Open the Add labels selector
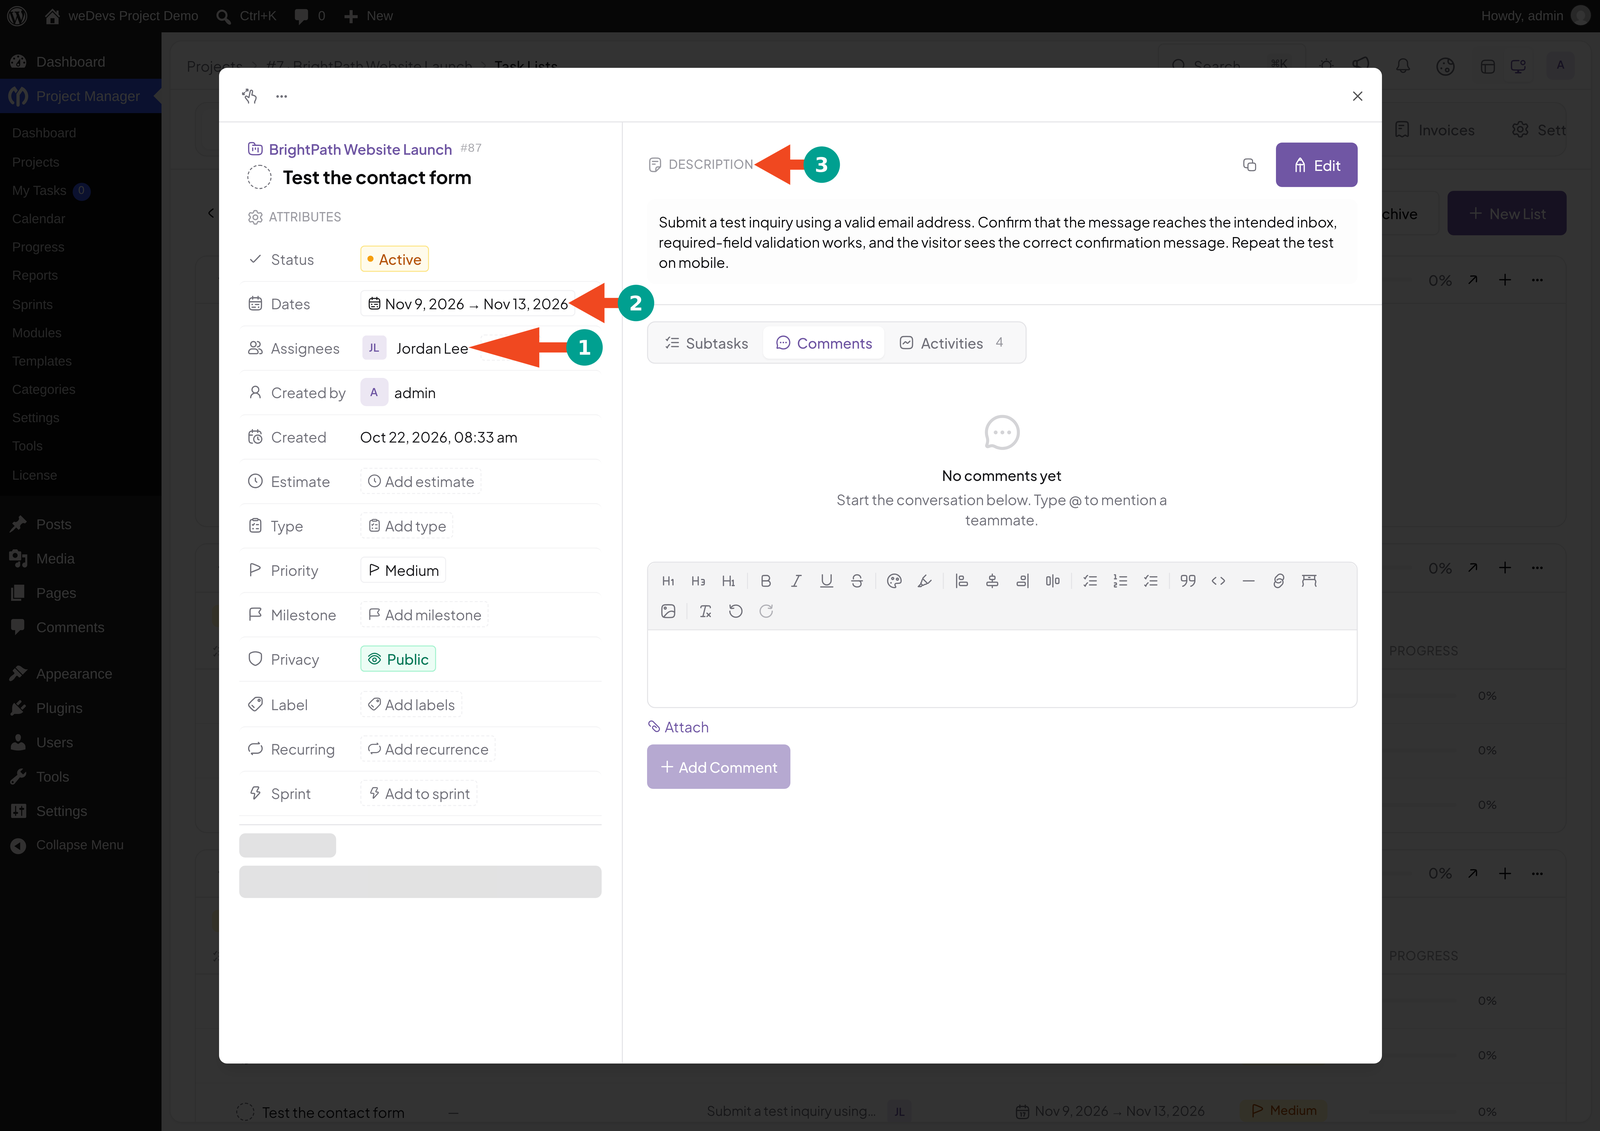Screen dimensions: 1600x1131 point(411,705)
